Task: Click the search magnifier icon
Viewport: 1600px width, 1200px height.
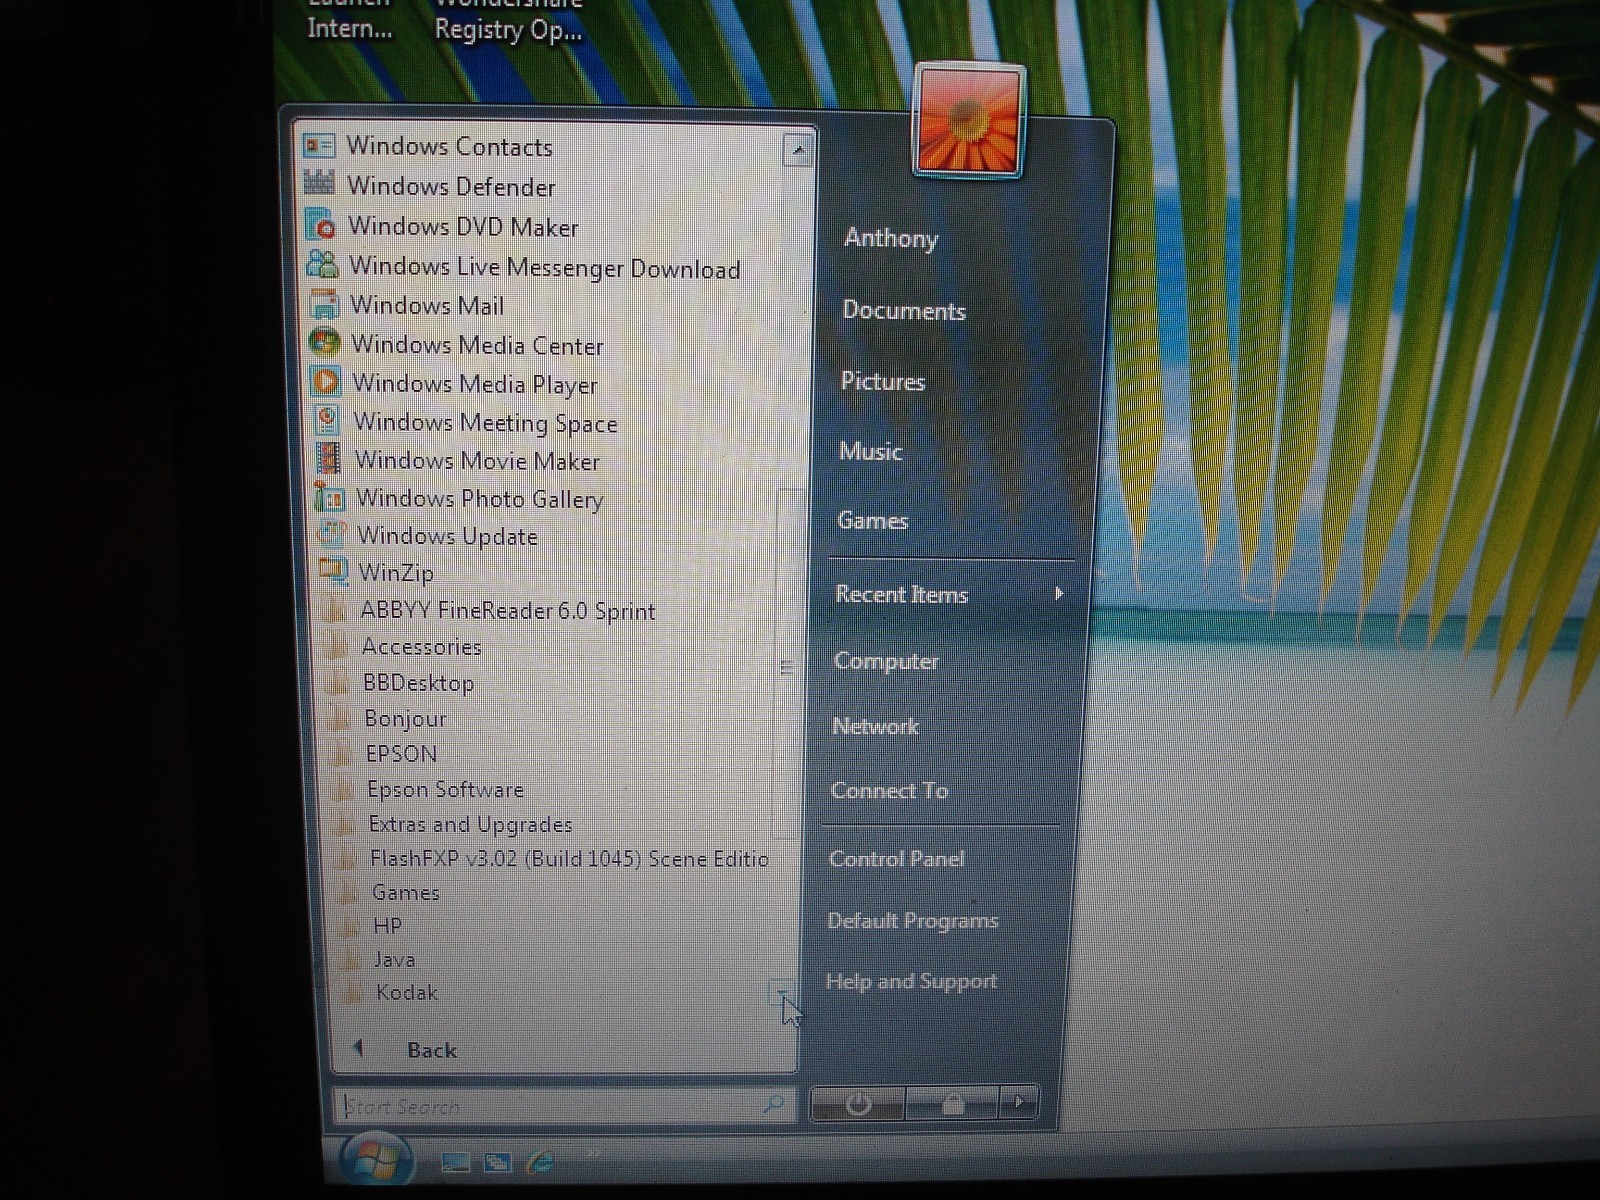Action: pyautogui.click(x=773, y=1105)
